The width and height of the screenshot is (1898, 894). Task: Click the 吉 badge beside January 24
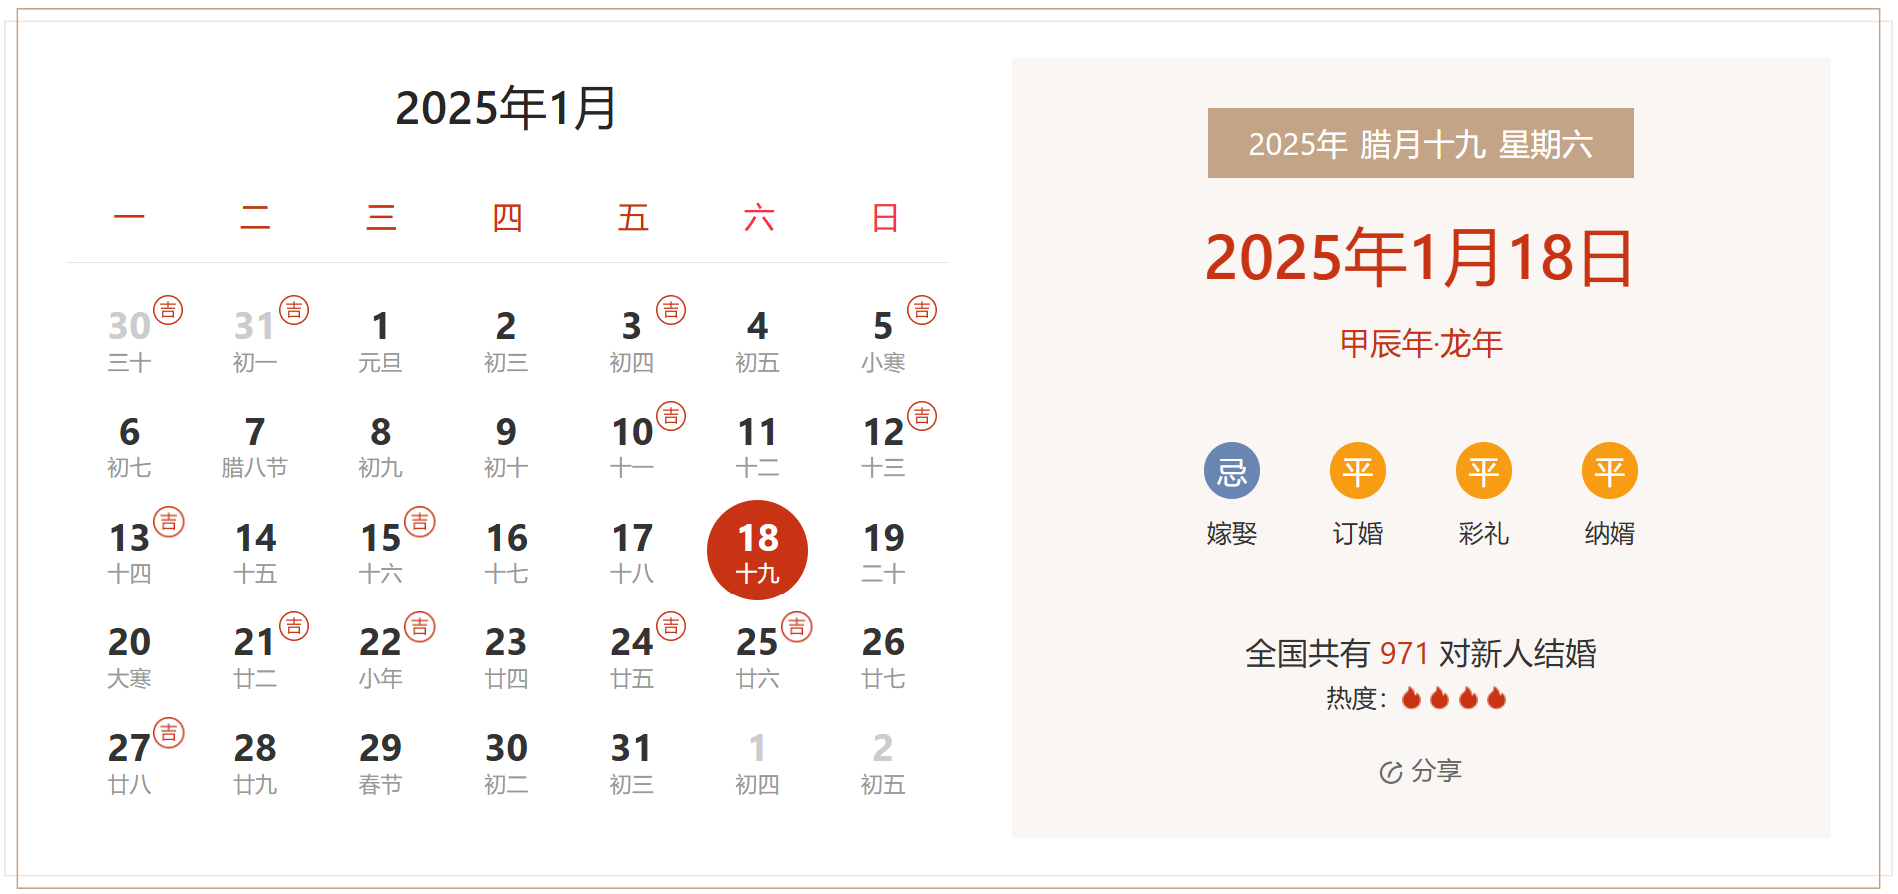[x=671, y=627]
